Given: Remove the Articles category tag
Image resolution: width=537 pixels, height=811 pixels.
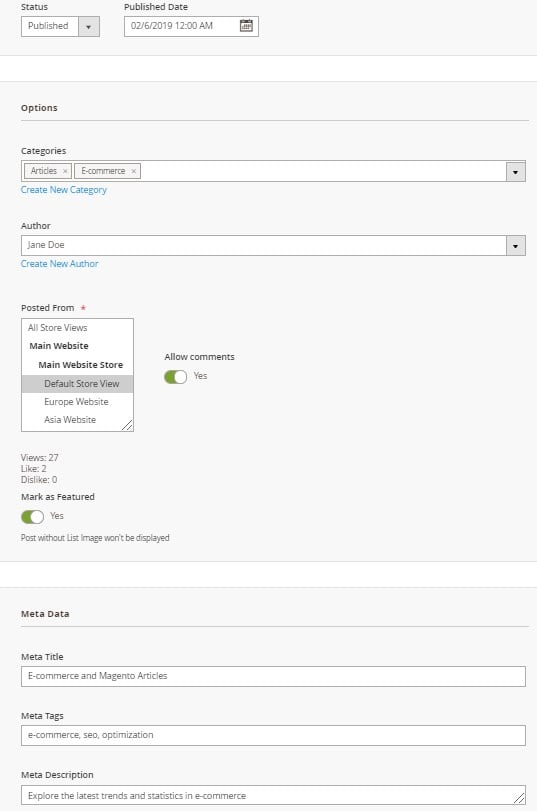Looking at the screenshot, I should (x=65, y=171).
